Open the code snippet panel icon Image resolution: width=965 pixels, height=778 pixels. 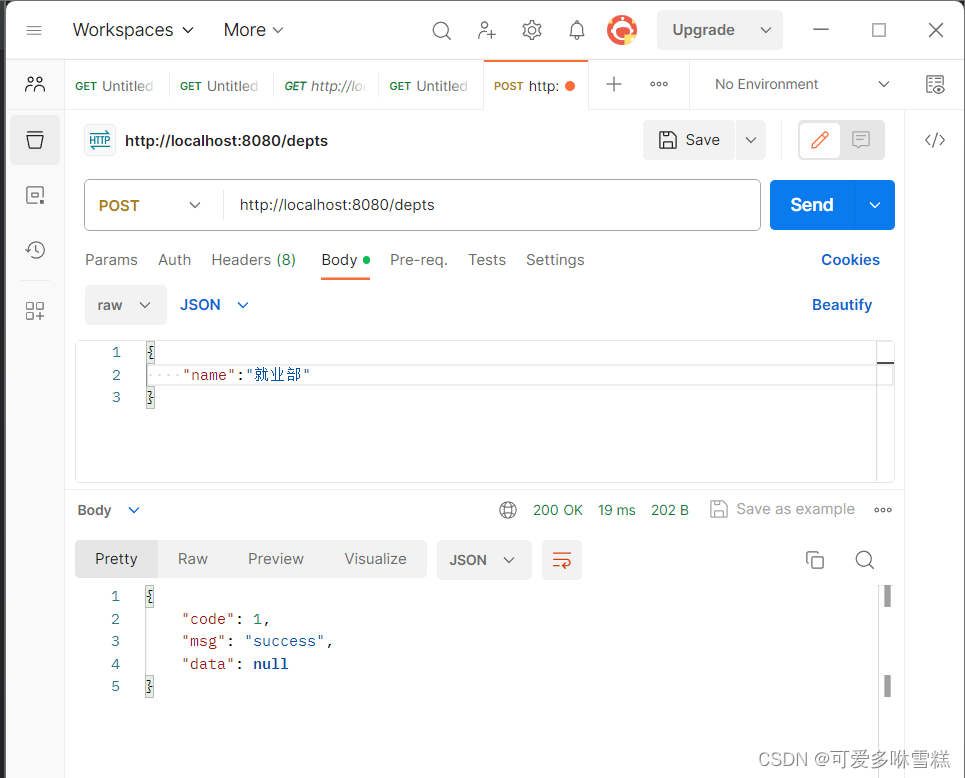(x=935, y=140)
